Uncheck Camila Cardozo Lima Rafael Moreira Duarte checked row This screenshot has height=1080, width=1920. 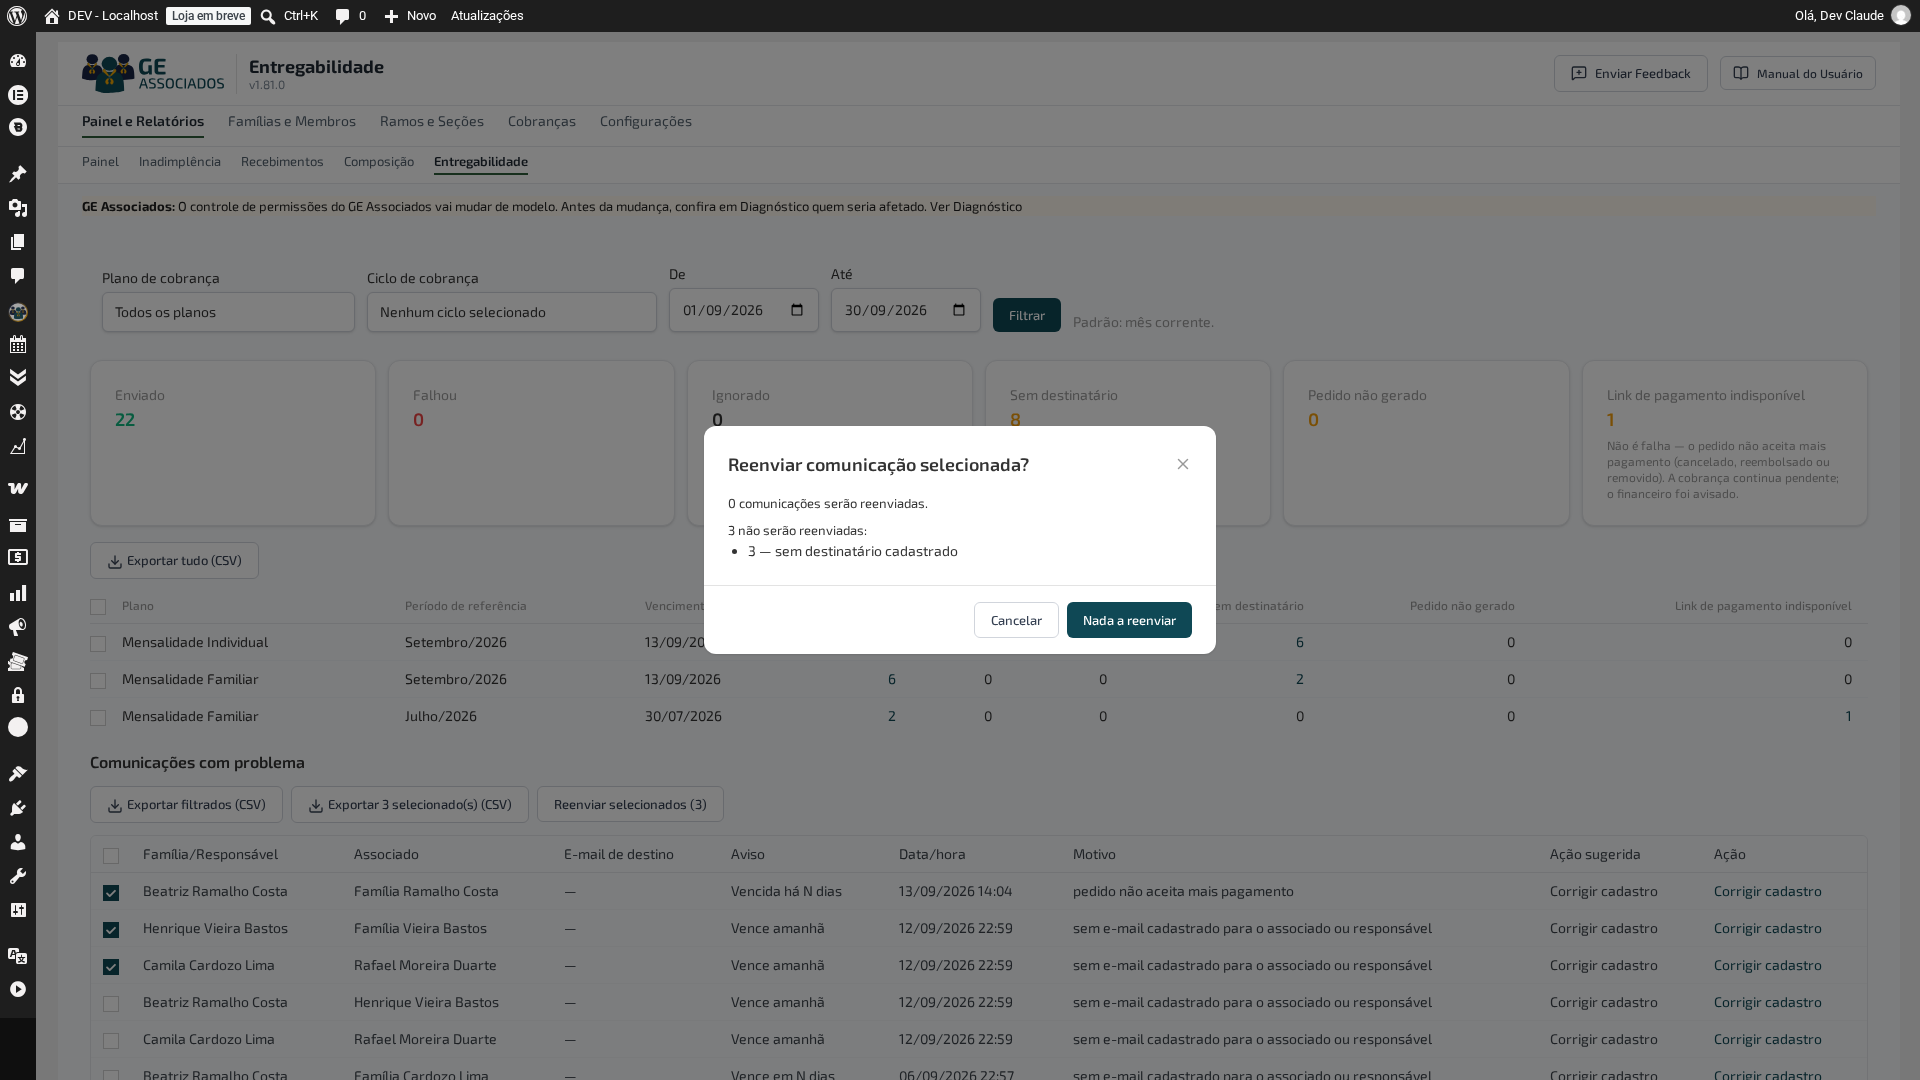coord(111,967)
